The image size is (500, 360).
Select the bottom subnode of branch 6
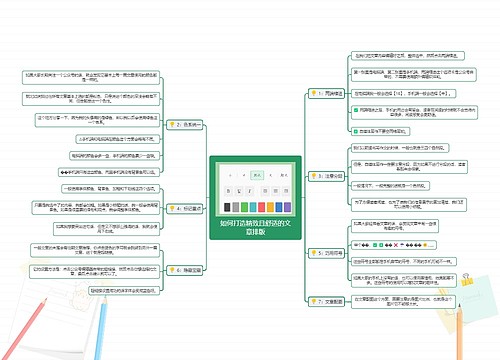pos(124,291)
